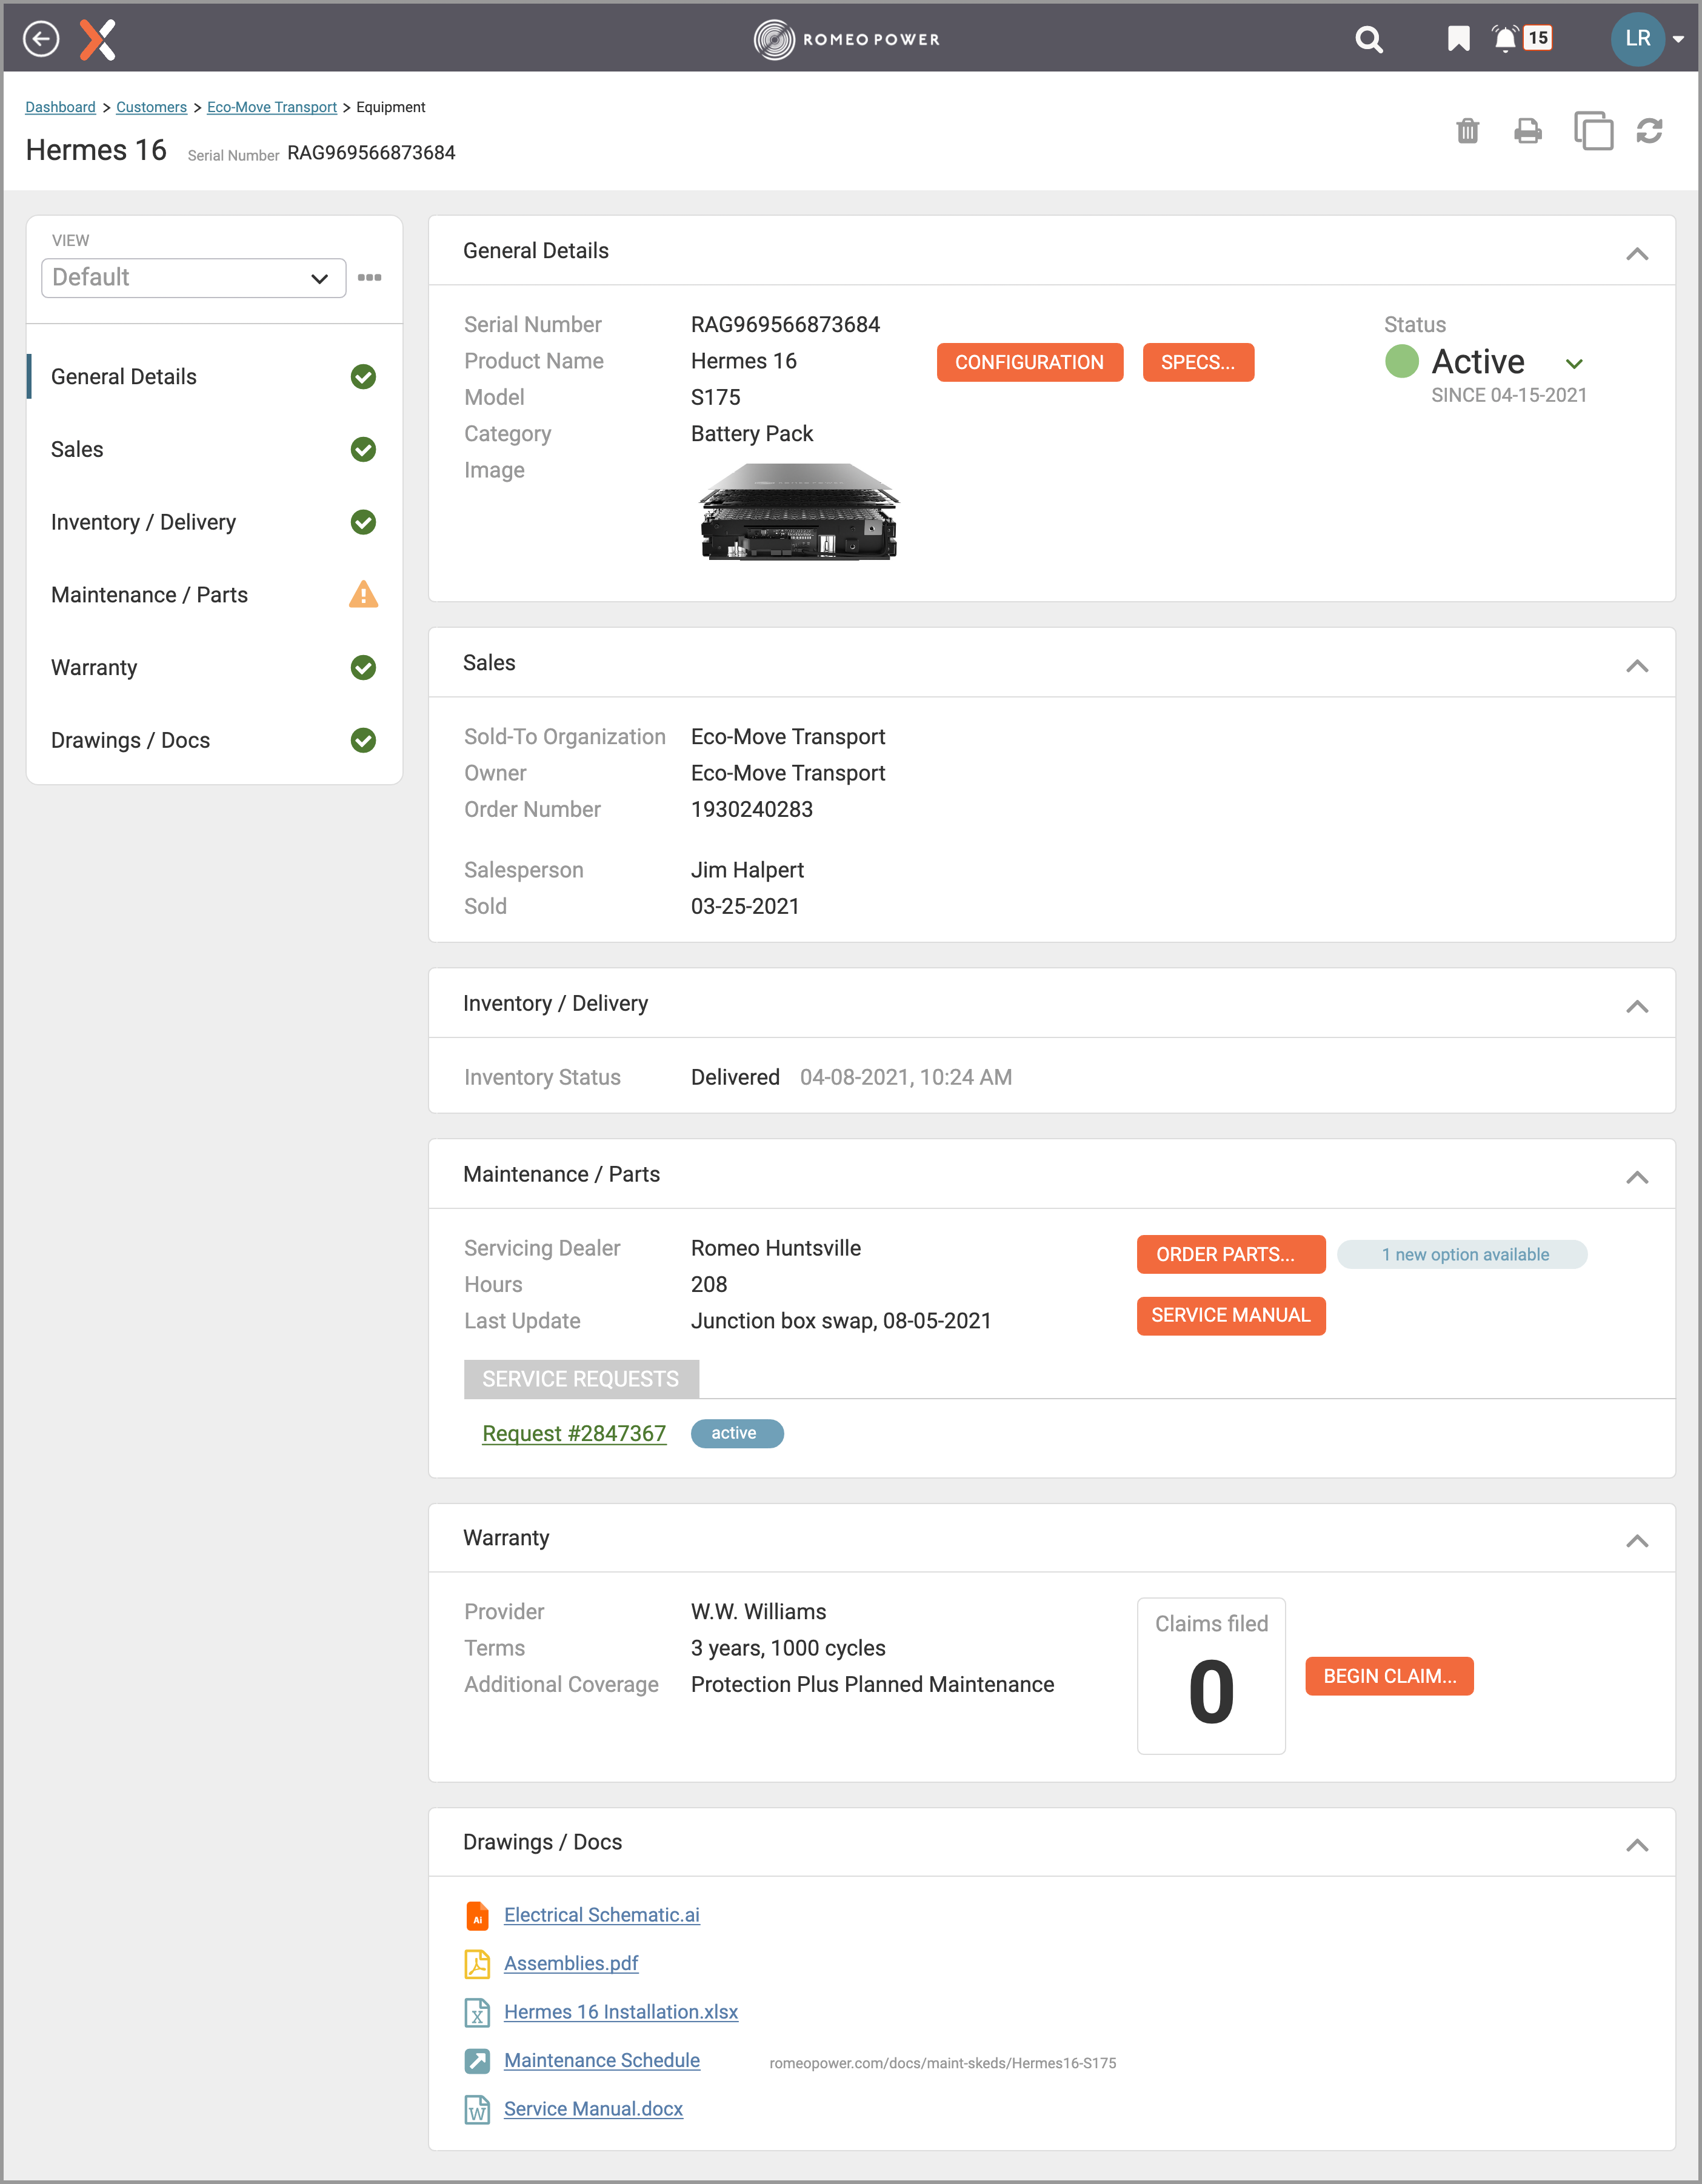Collapse the Warranty section
The width and height of the screenshot is (1702, 2184).
pos(1636,1540)
